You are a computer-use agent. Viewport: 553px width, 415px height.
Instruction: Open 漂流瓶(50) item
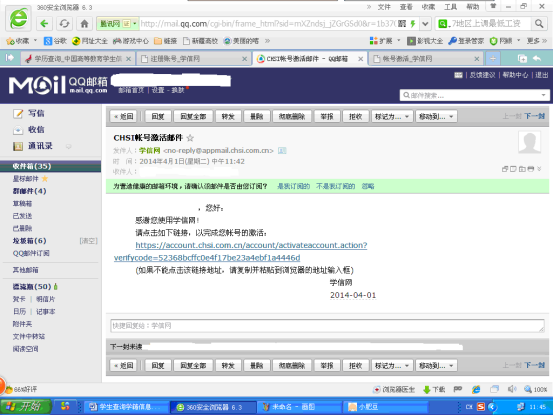click(x=32, y=287)
